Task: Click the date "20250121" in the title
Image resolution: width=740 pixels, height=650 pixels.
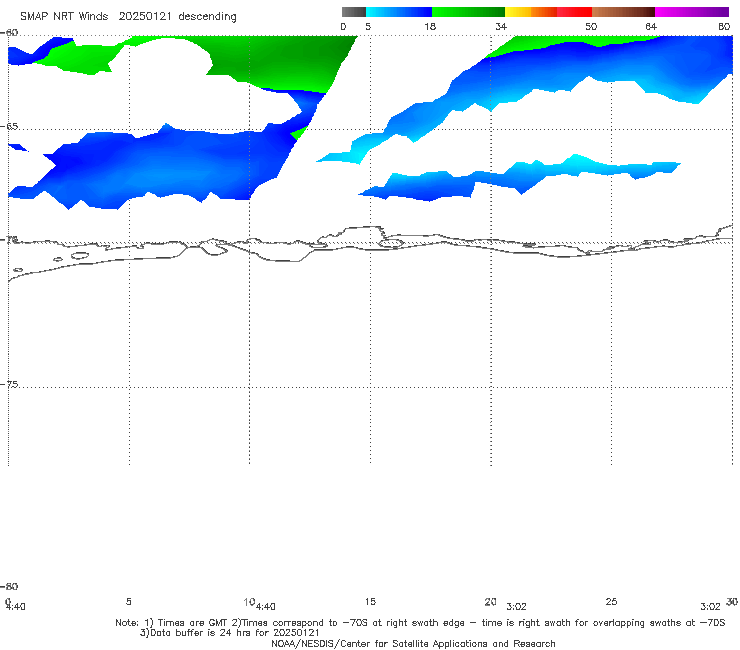Action: 145,16
